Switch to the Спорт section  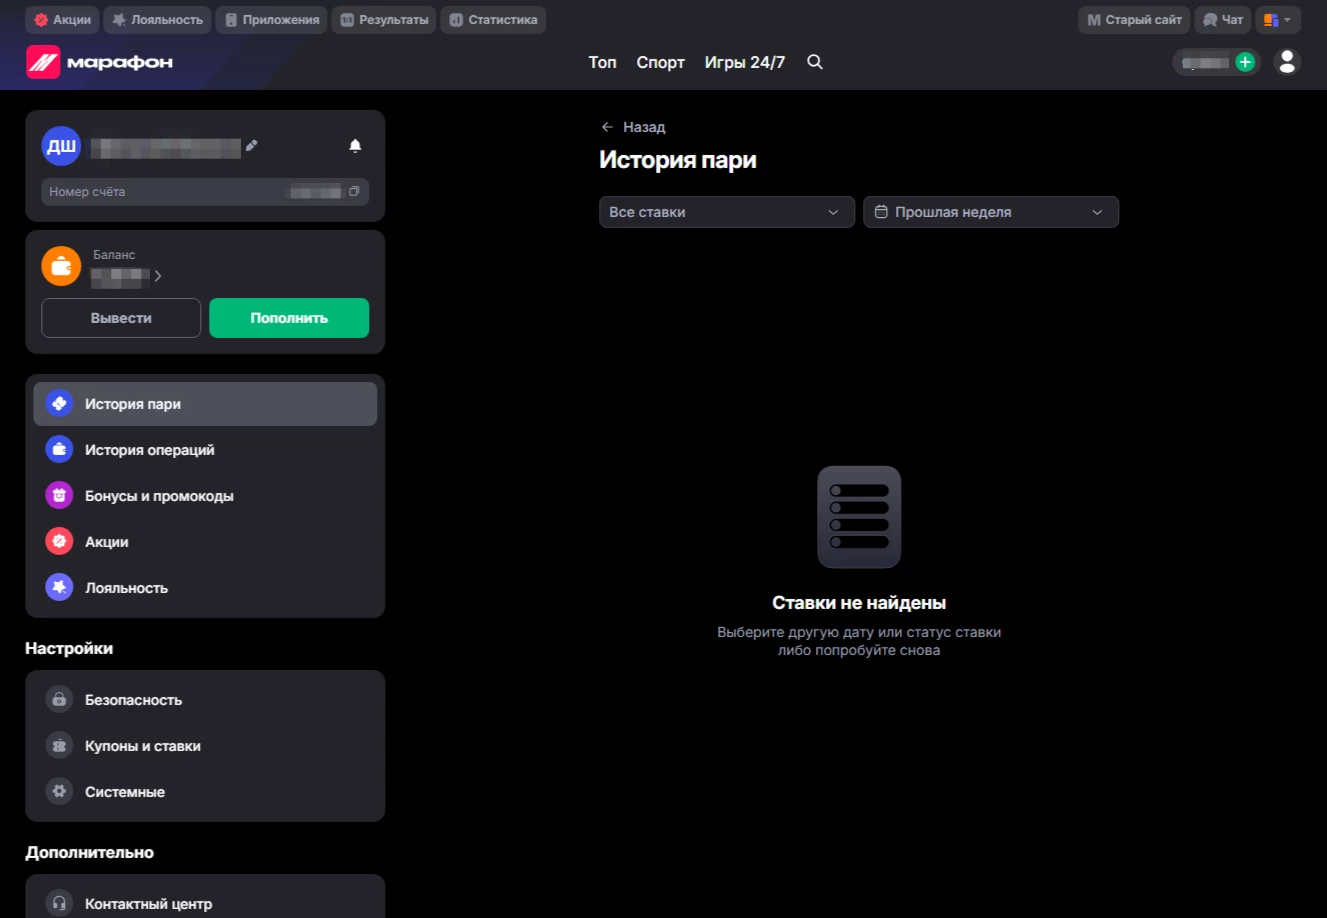661,62
